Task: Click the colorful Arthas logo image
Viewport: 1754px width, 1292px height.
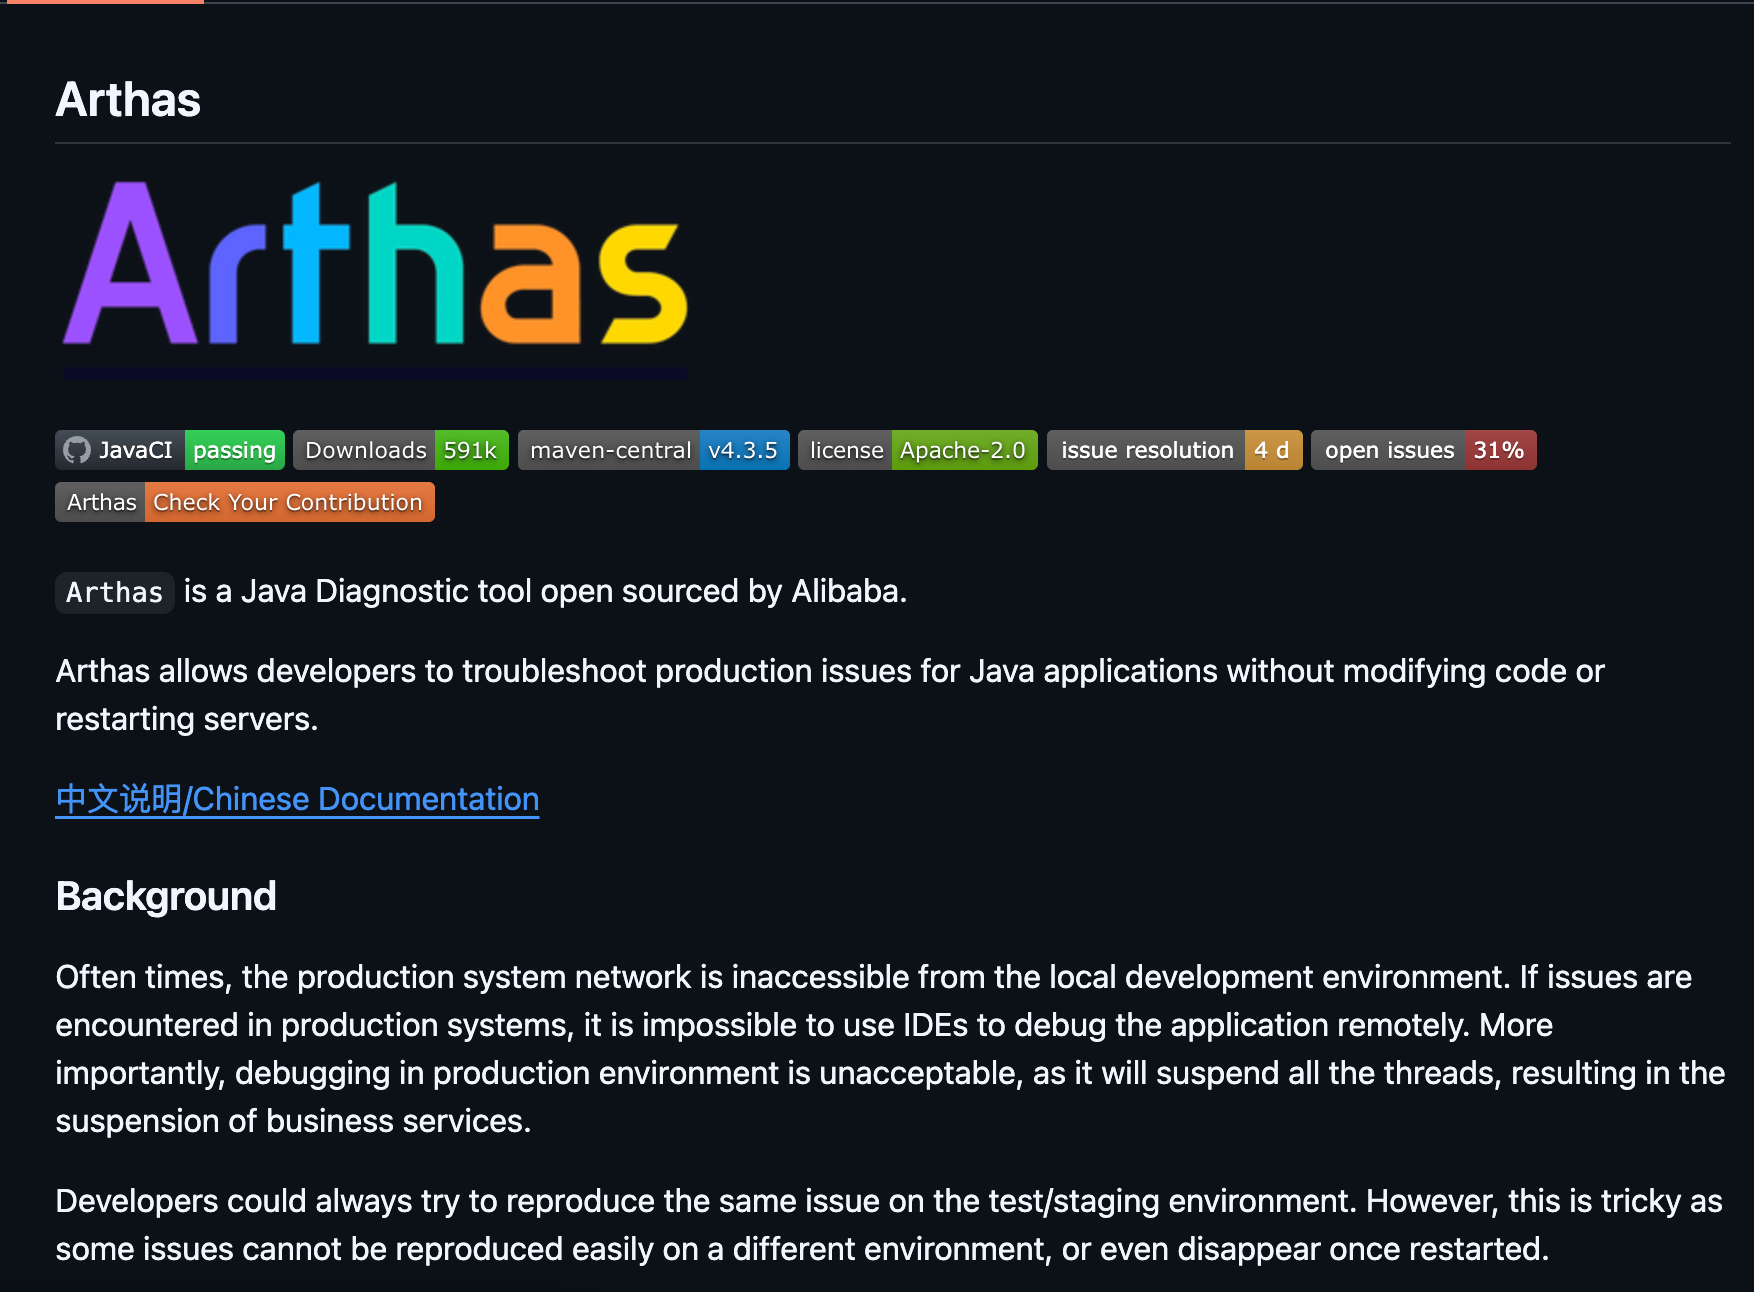Action: [x=375, y=279]
